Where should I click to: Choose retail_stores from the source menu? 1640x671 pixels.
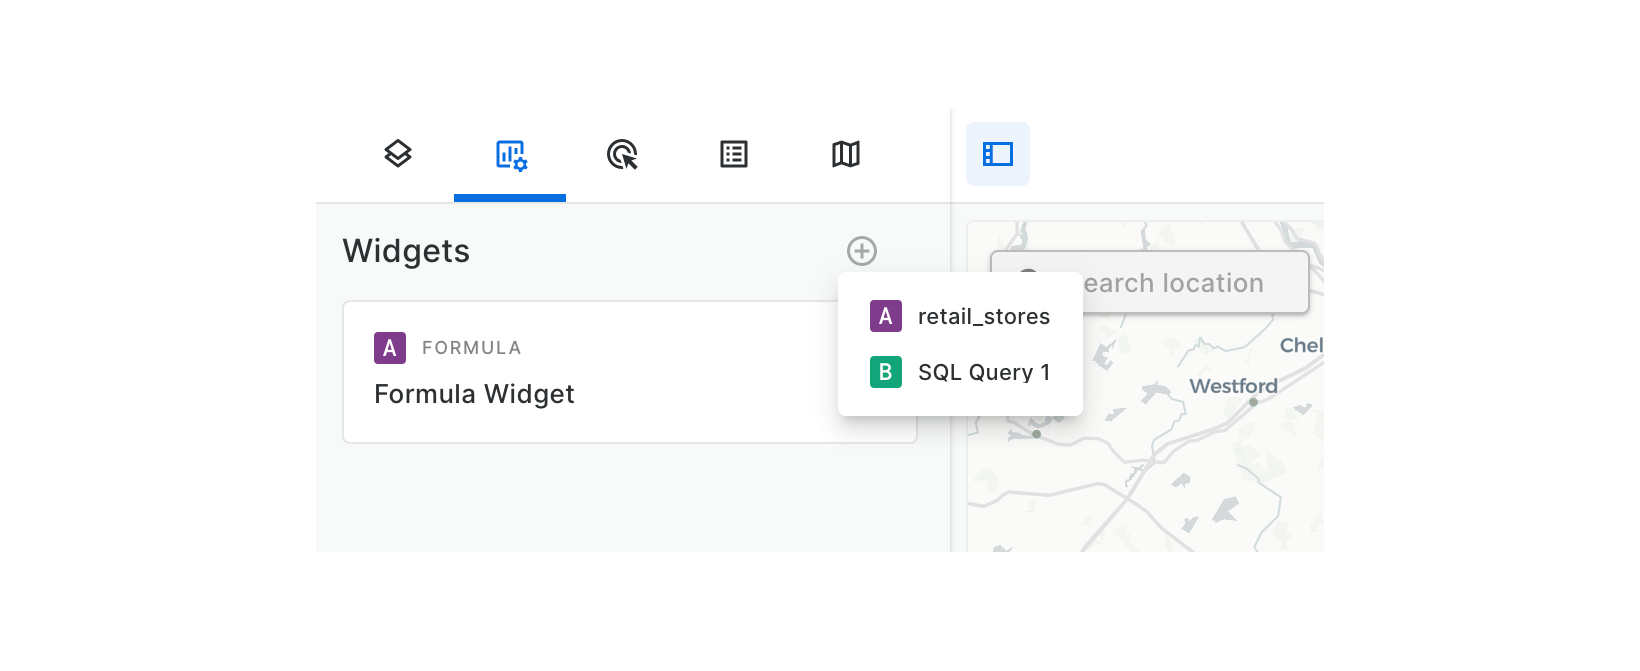tap(983, 317)
